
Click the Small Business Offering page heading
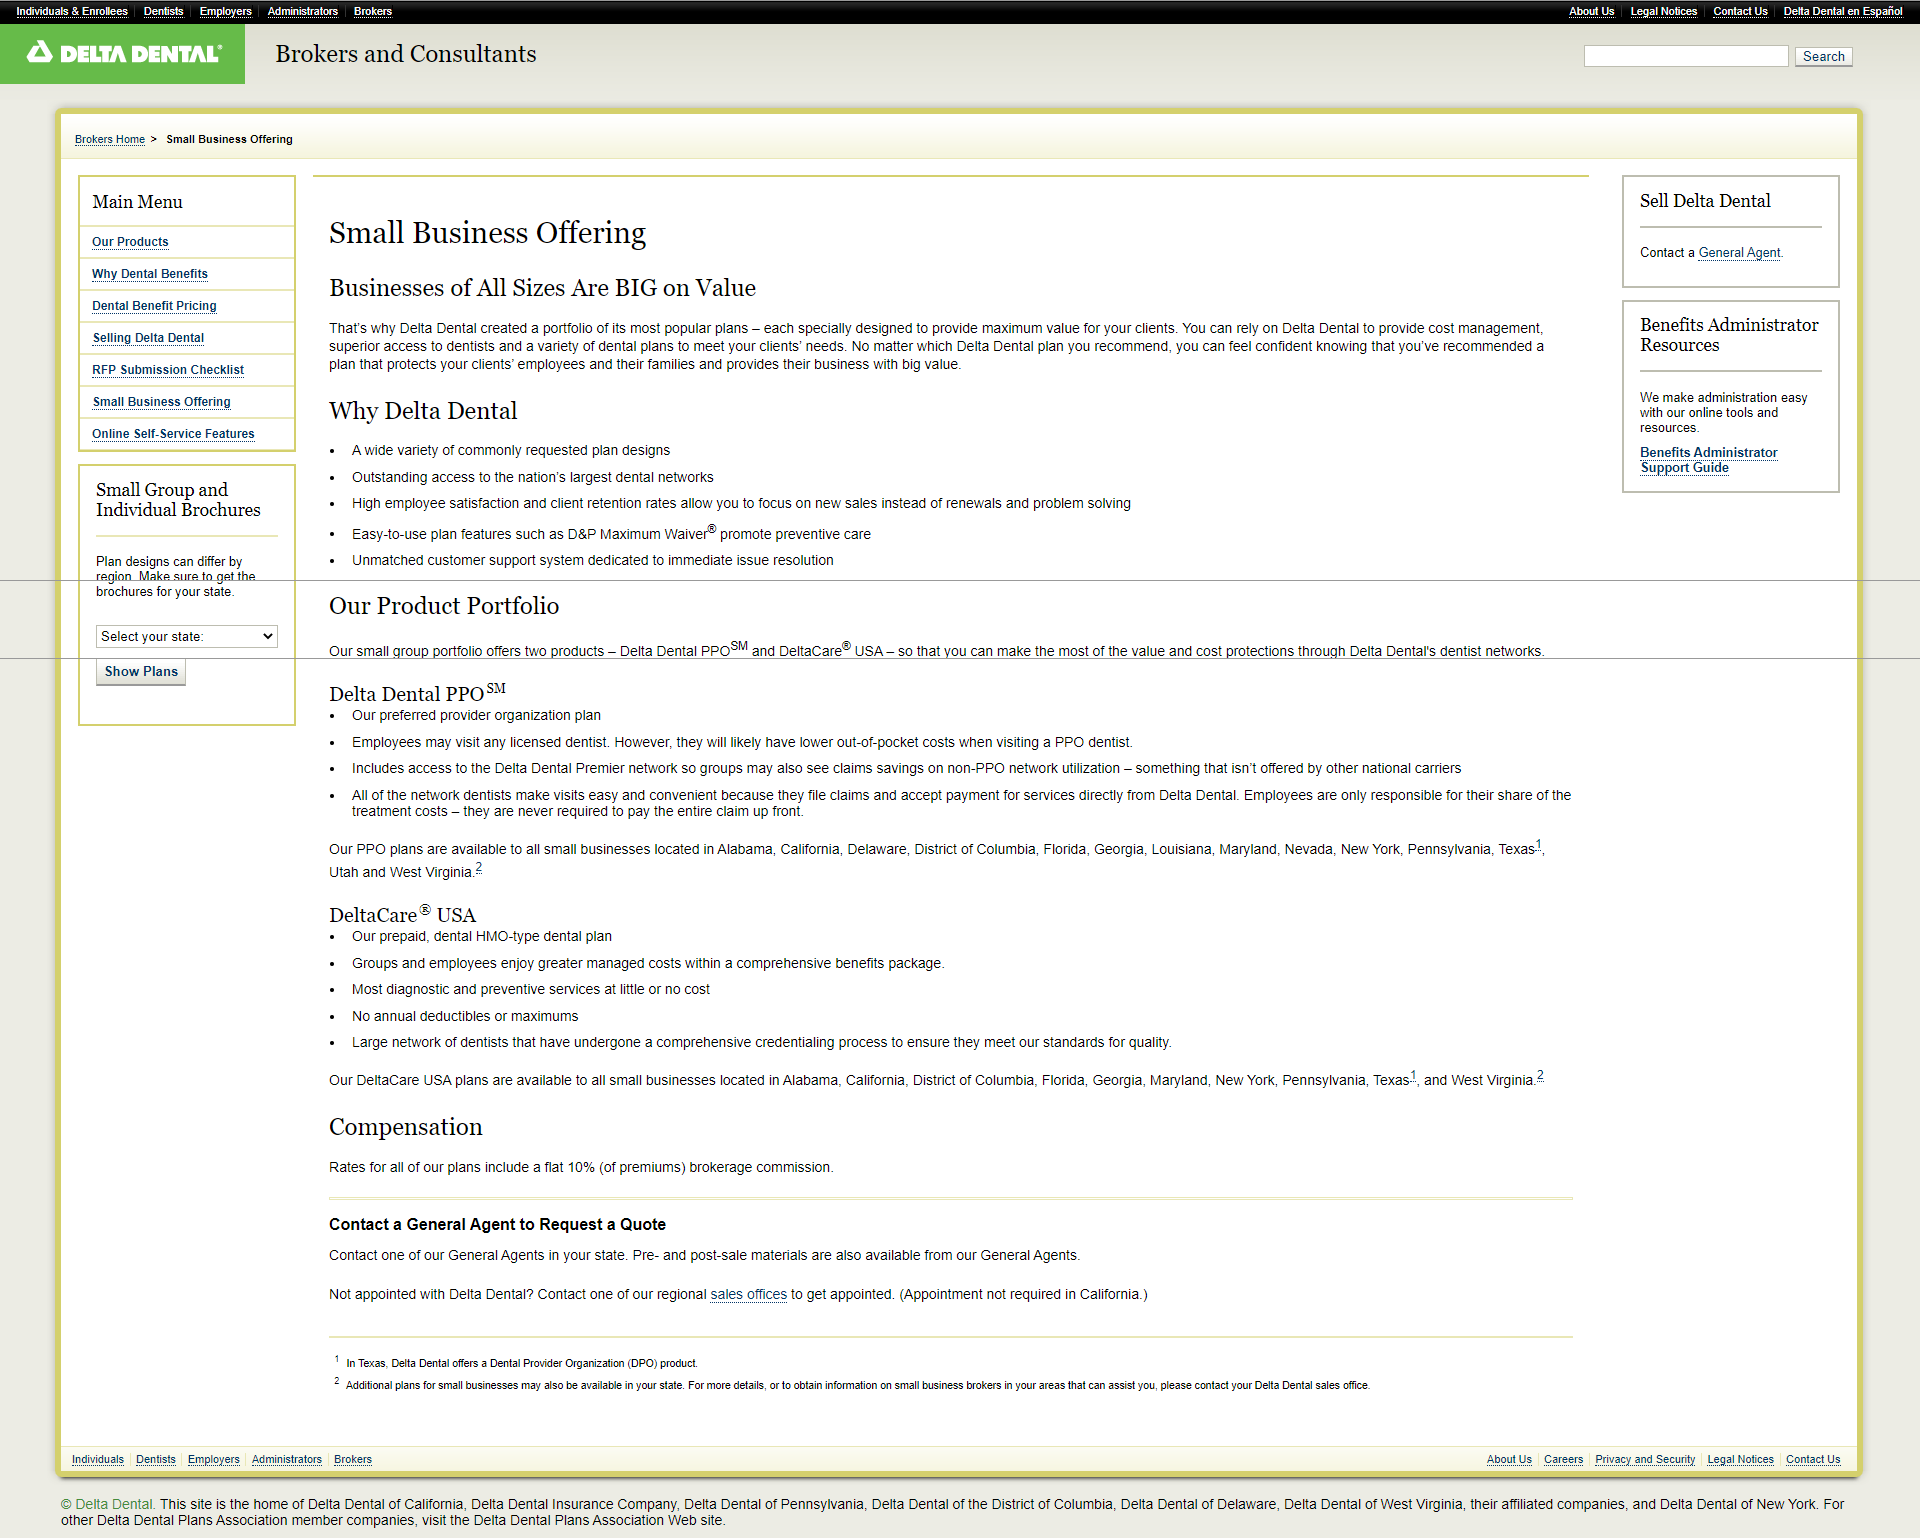click(x=487, y=233)
